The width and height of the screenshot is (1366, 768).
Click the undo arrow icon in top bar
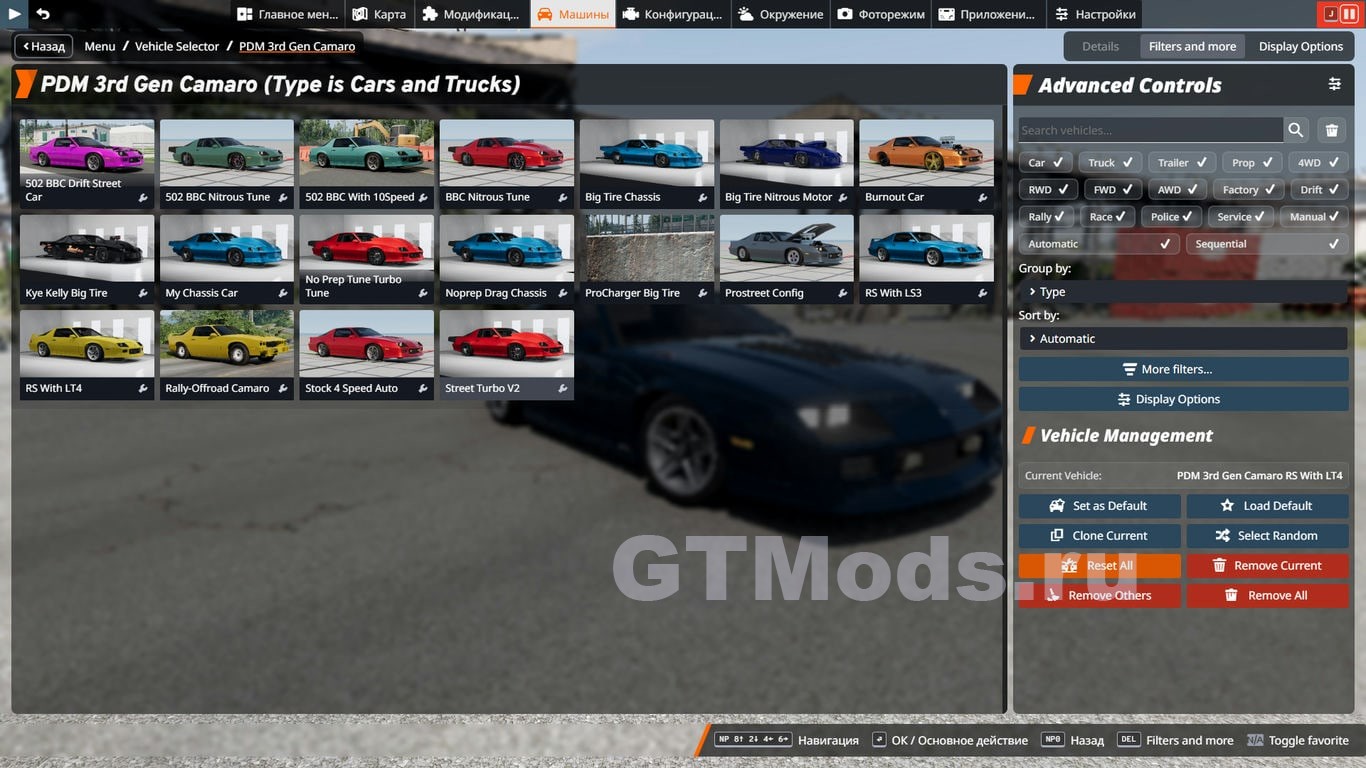(43, 14)
